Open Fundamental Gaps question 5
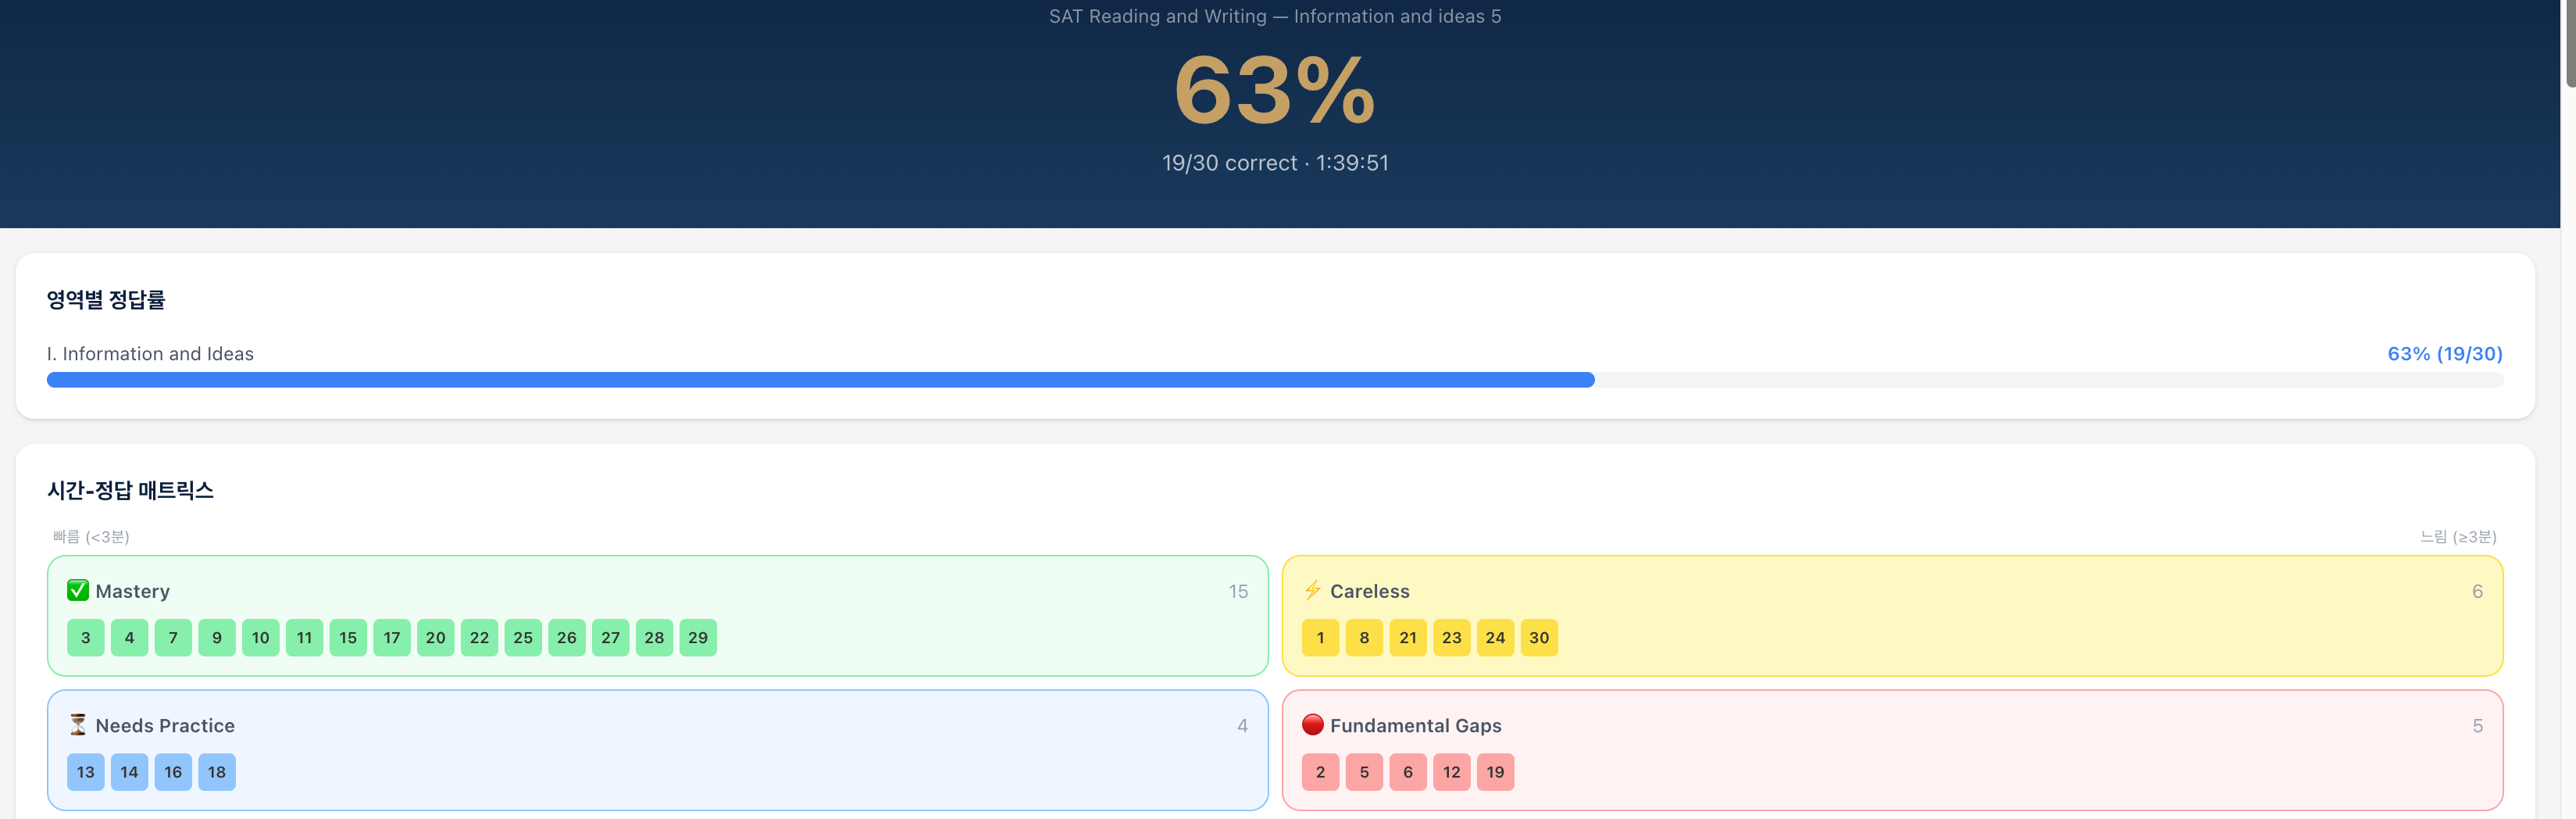The height and width of the screenshot is (819, 2576). [1364, 772]
